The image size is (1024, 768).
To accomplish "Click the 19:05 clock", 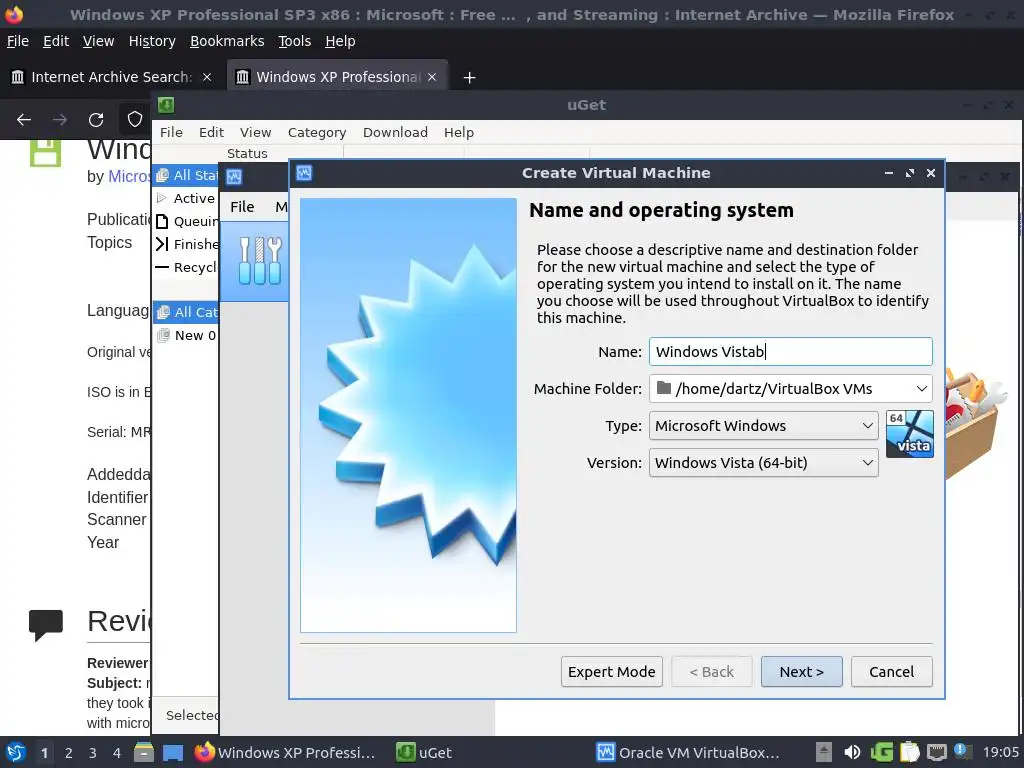I will point(1000,752).
